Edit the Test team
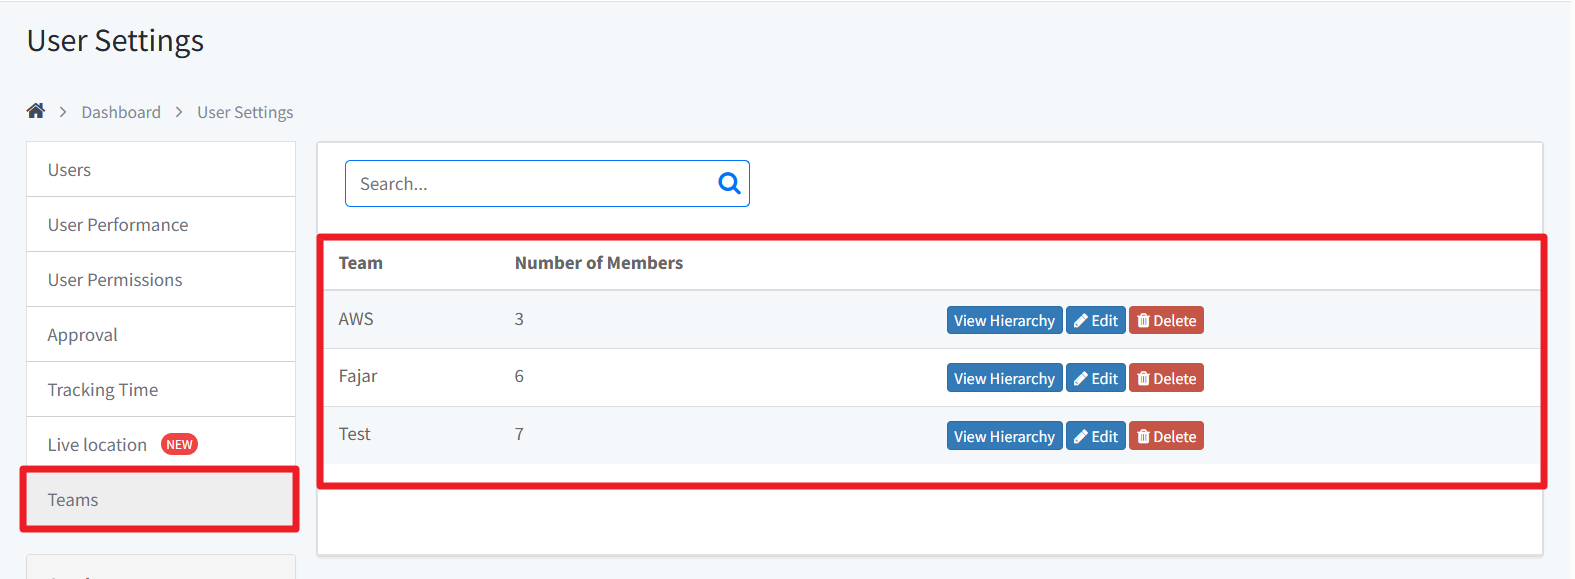 coord(1096,436)
